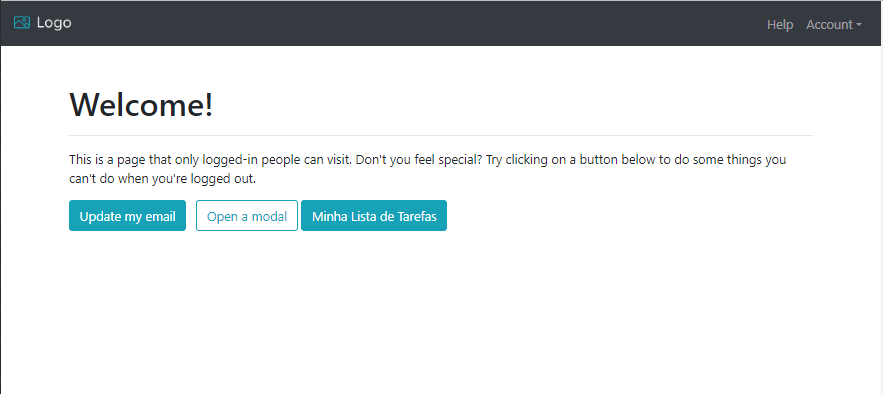Go to Minha Lista de Tarefas

pyautogui.click(x=374, y=216)
